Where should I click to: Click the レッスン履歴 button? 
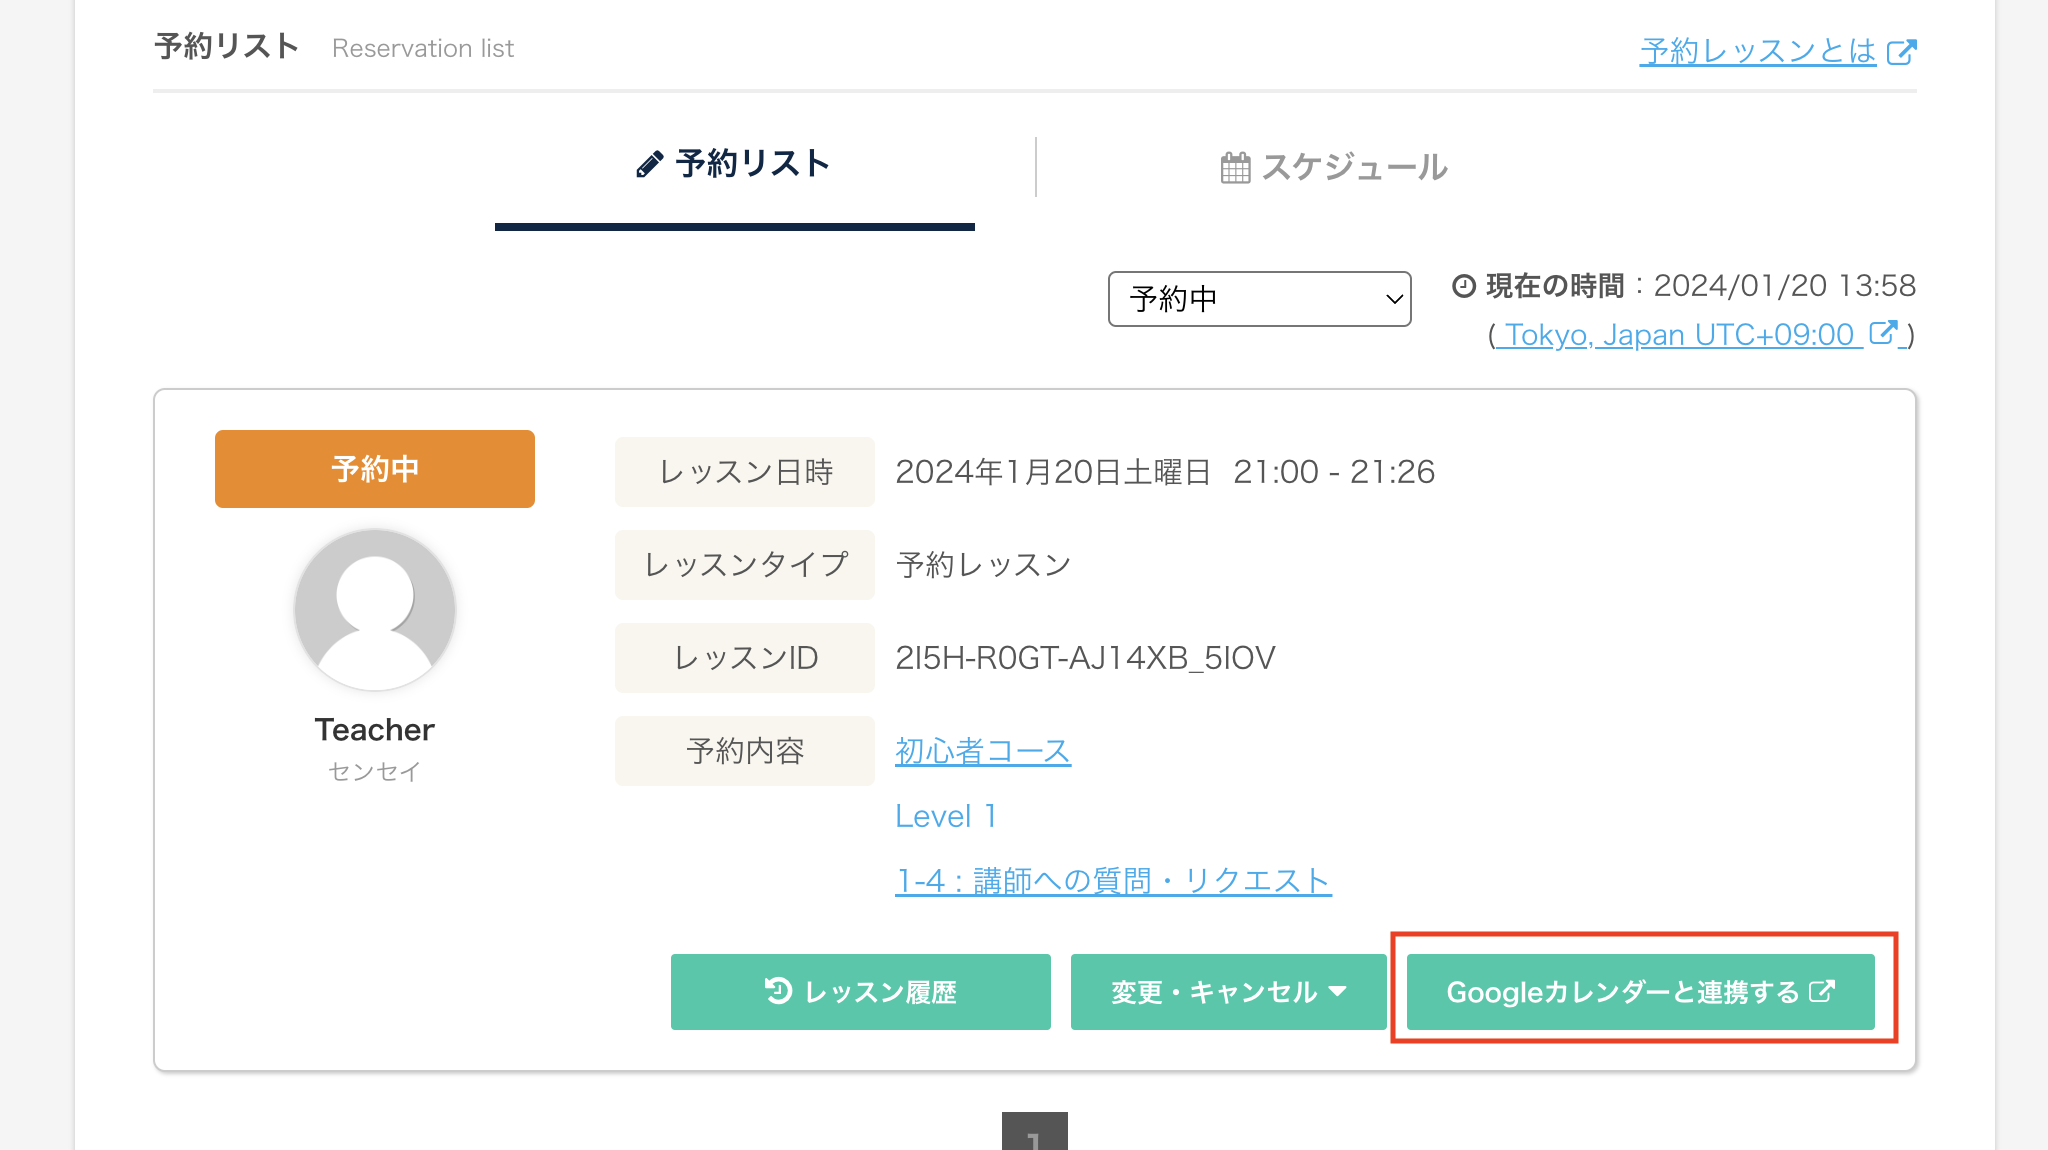[x=861, y=992]
